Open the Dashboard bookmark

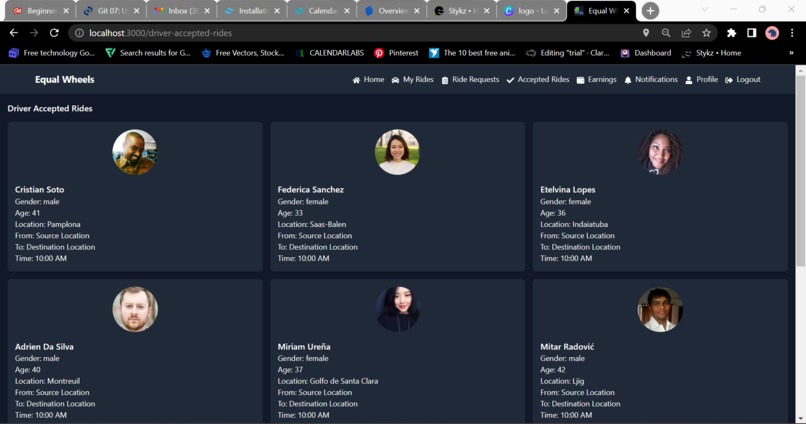646,53
